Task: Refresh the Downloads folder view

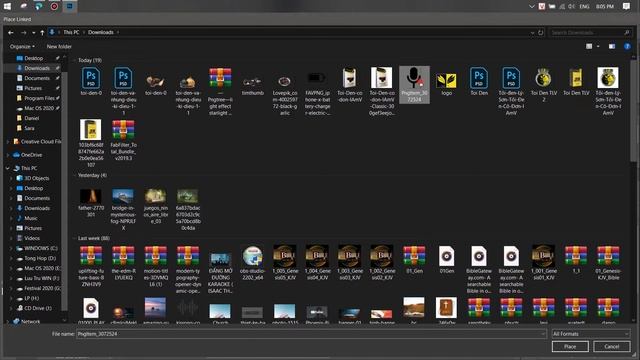Action: point(541,32)
